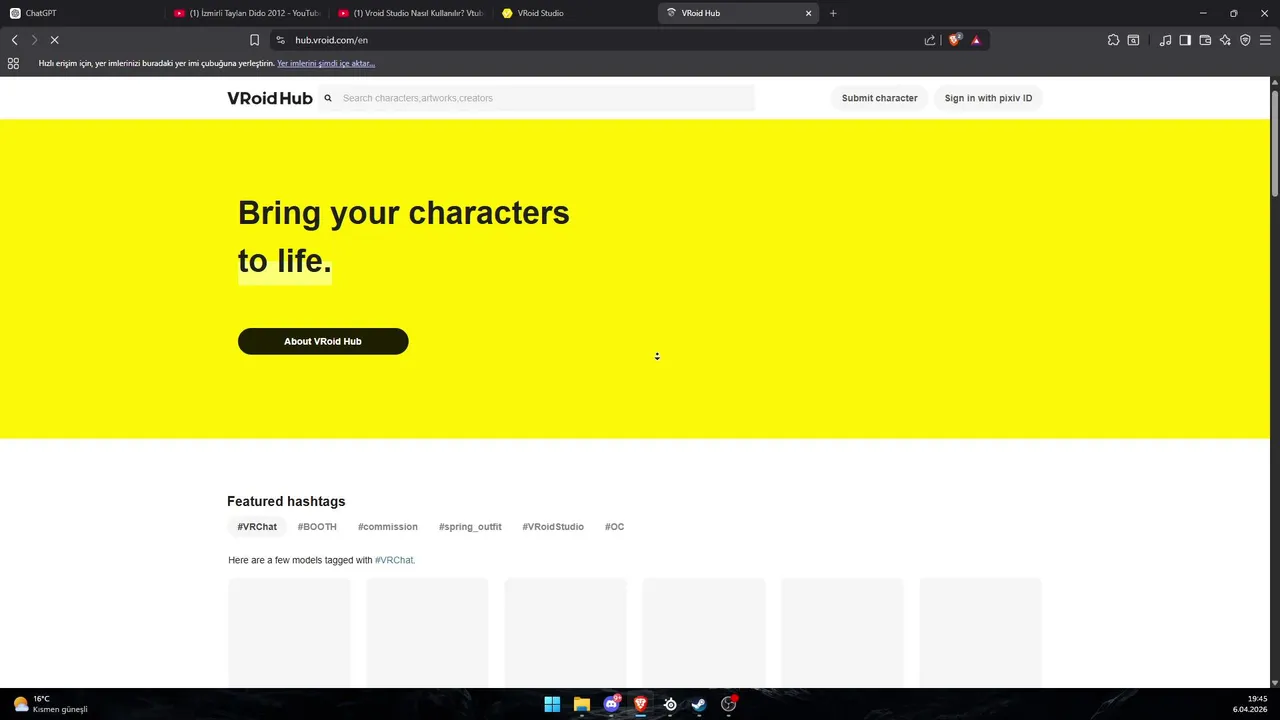Open OBS Studio from taskbar
The image size is (1280, 720).
point(729,704)
